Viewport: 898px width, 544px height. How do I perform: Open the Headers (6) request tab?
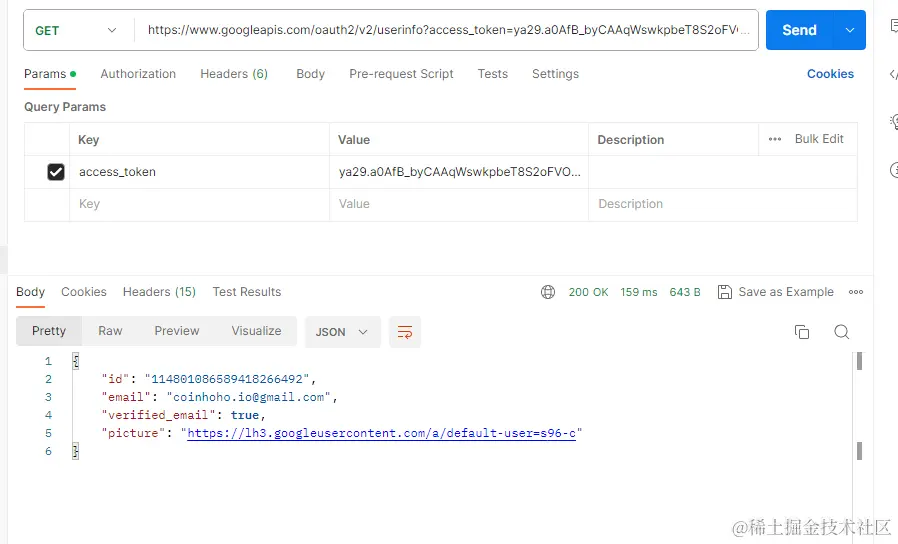(234, 74)
